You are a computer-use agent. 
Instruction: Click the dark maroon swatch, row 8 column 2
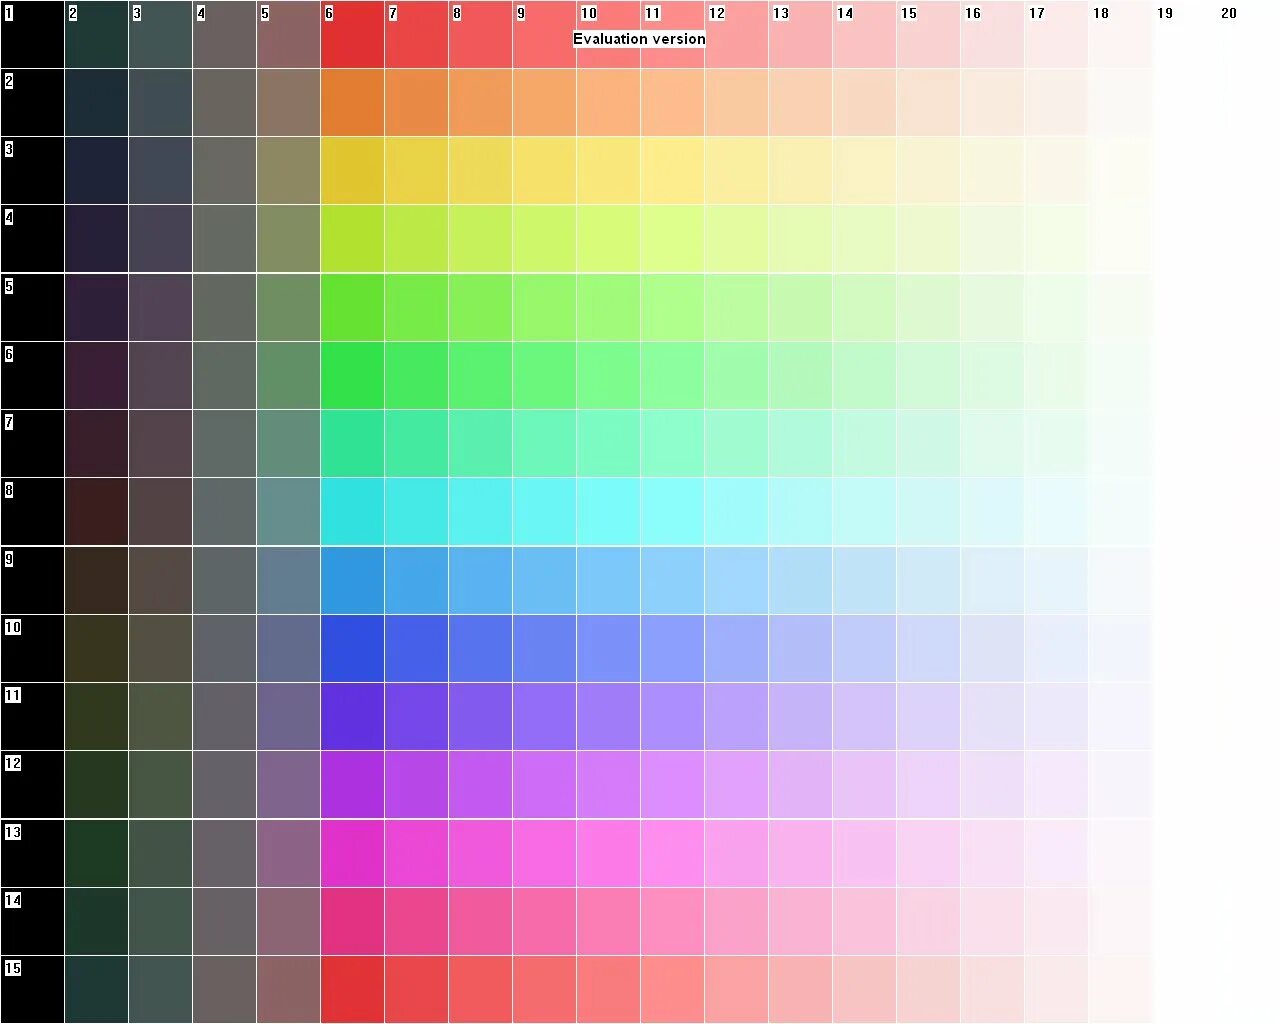pyautogui.click(x=96, y=511)
